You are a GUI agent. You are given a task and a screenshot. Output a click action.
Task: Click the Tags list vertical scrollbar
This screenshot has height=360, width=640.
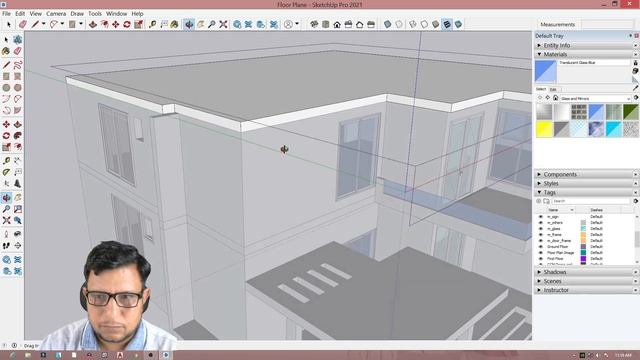point(636,239)
